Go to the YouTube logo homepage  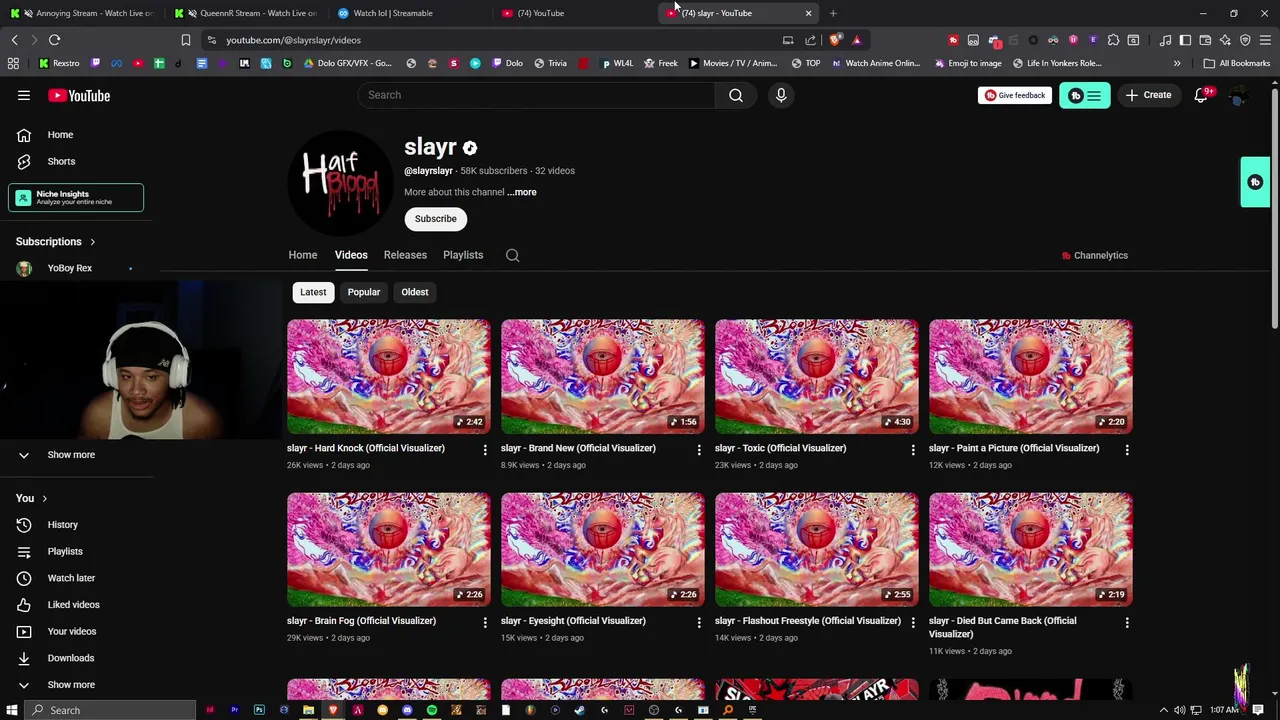pos(79,96)
